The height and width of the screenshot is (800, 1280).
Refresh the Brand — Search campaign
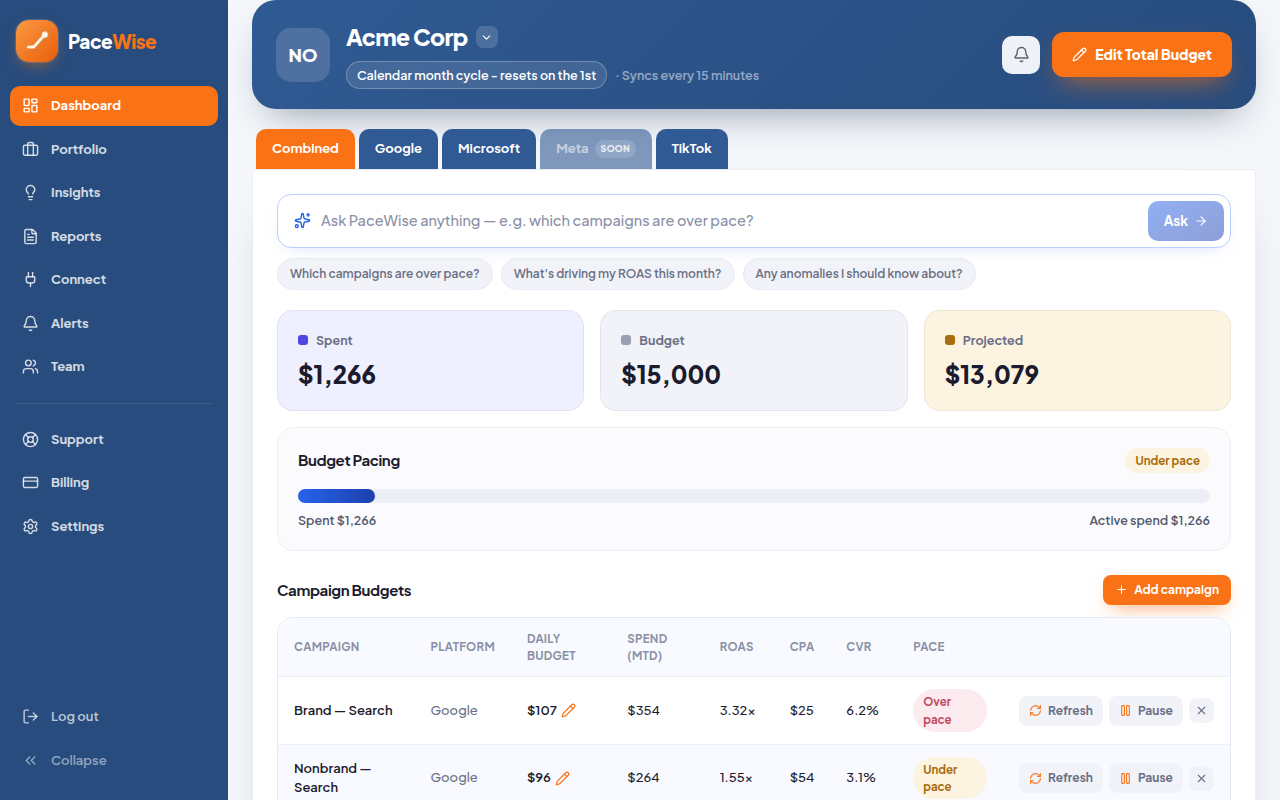(1061, 711)
